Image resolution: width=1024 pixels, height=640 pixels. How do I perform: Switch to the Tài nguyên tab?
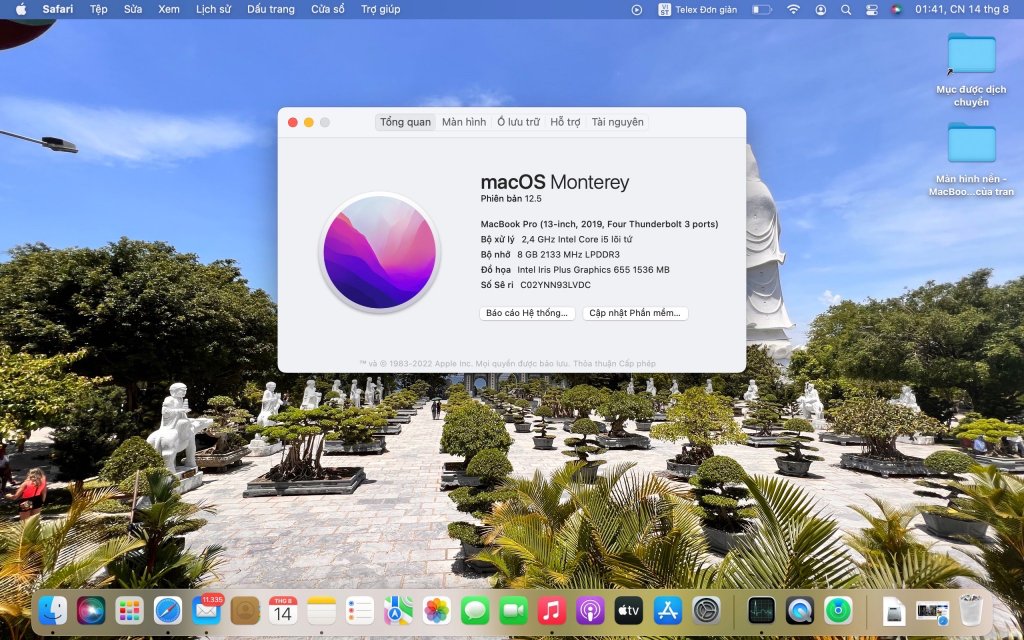click(617, 122)
